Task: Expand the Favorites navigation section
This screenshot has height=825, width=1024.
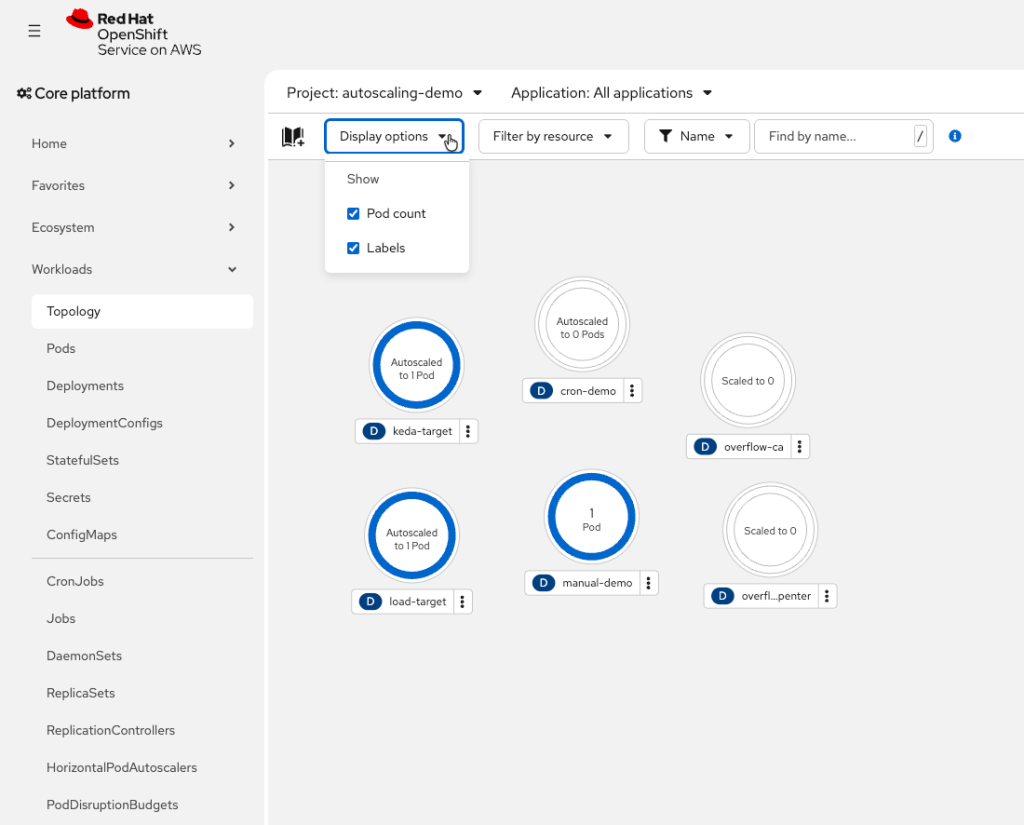Action: click(133, 186)
